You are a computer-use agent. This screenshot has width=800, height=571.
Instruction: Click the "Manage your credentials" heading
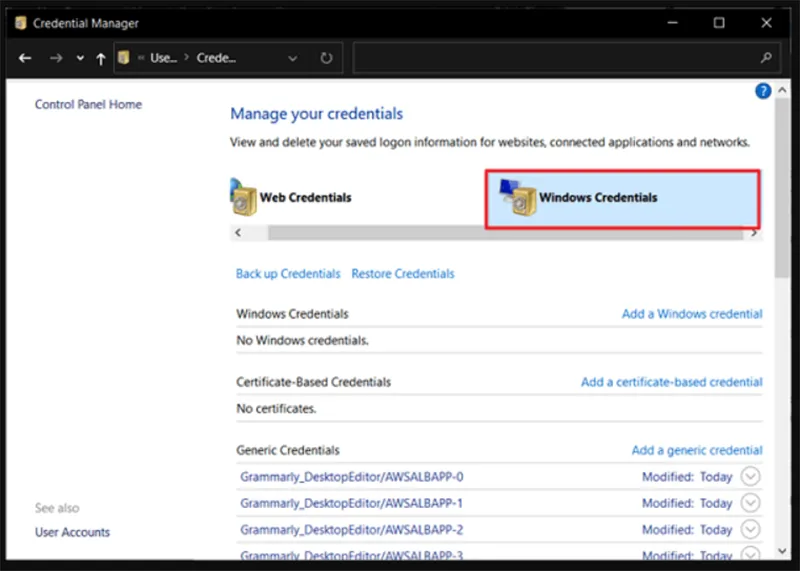tap(316, 114)
